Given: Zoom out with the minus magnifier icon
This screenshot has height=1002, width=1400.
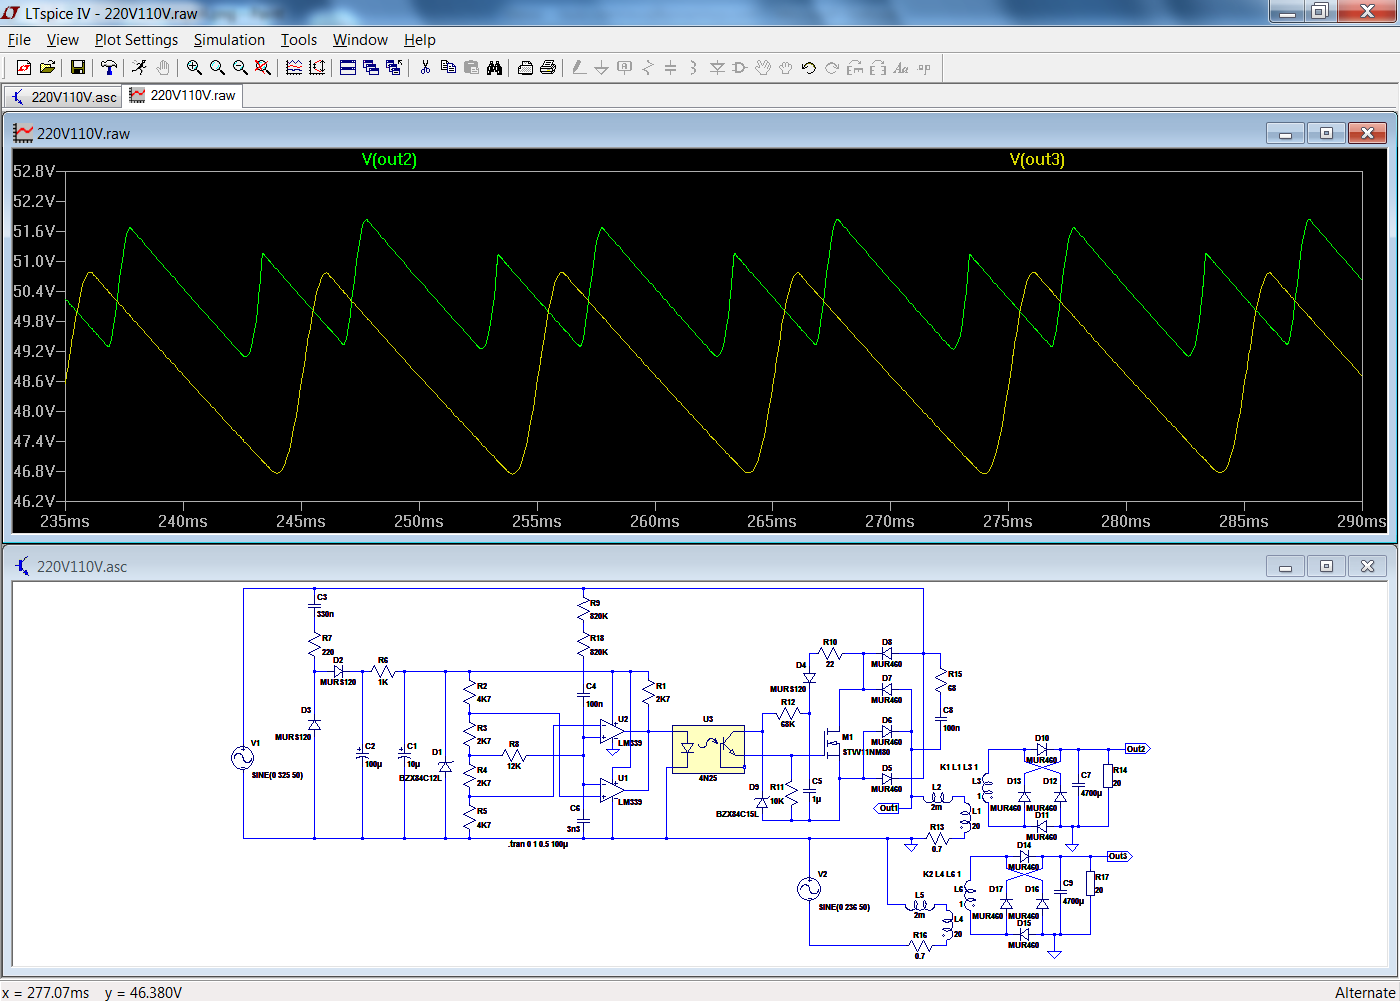Looking at the screenshot, I should 240,68.
